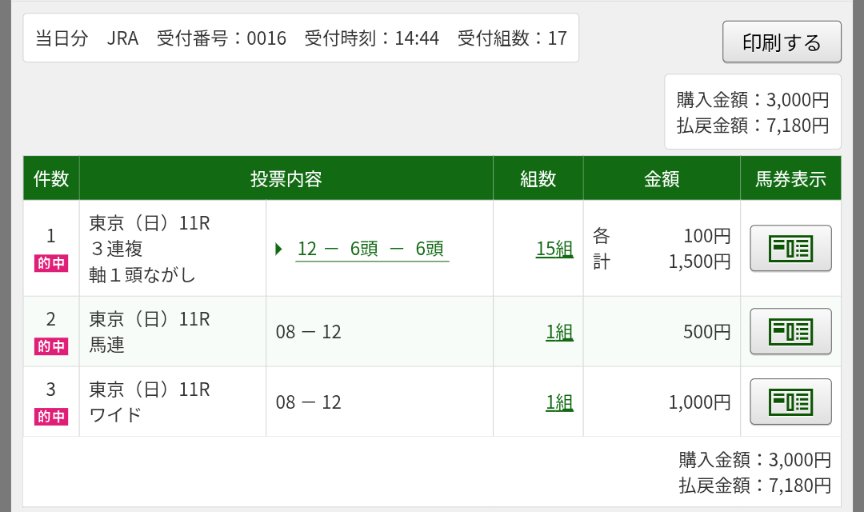Show betting ticket for 馬連 row
Viewport: 864px width, 512px height.
[x=790, y=331]
